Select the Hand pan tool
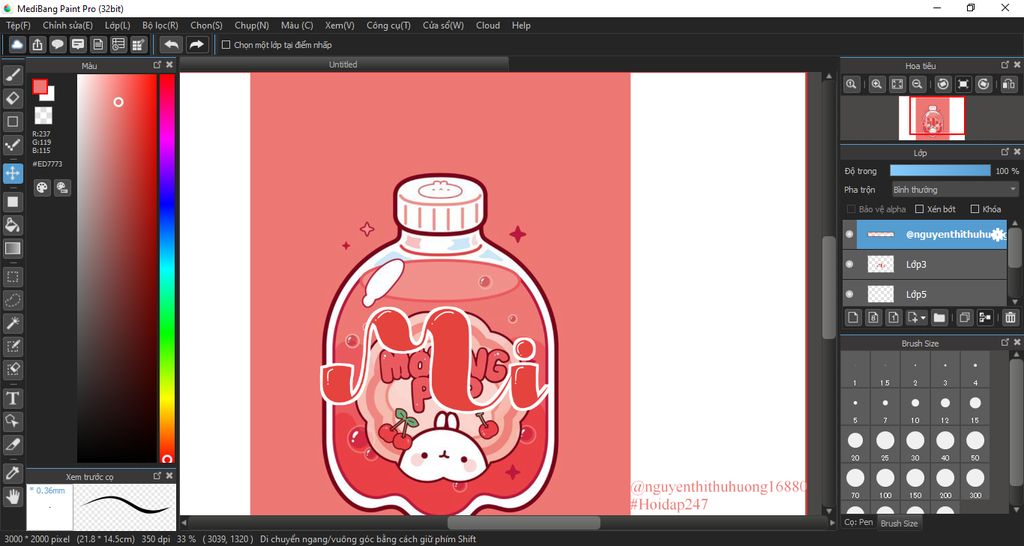The width and height of the screenshot is (1024, 546). (13, 496)
